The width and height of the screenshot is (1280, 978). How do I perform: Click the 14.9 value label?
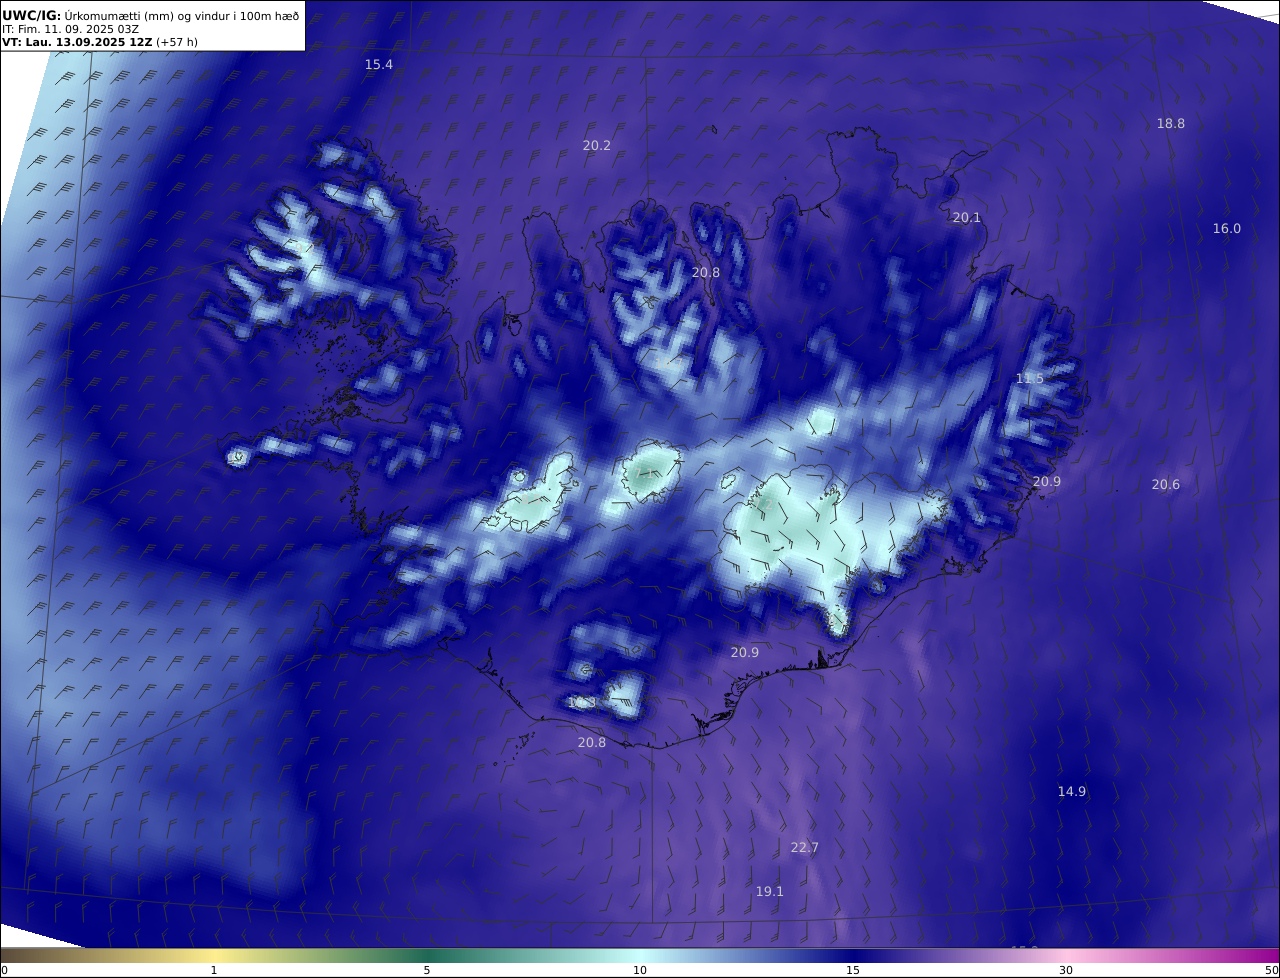point(1072,791)
